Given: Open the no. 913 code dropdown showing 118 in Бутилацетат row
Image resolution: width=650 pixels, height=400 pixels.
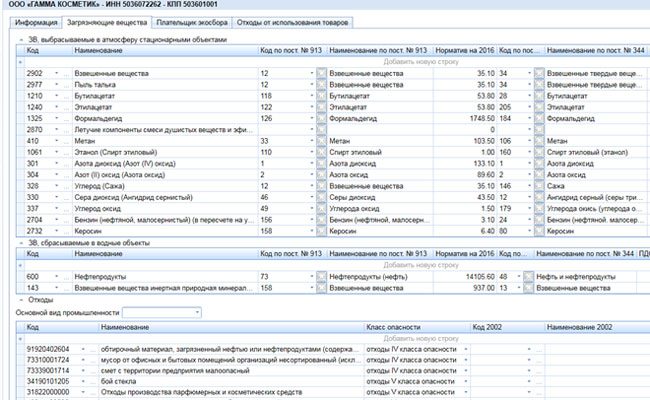Looking at the screenshot, I should point(312,96).
